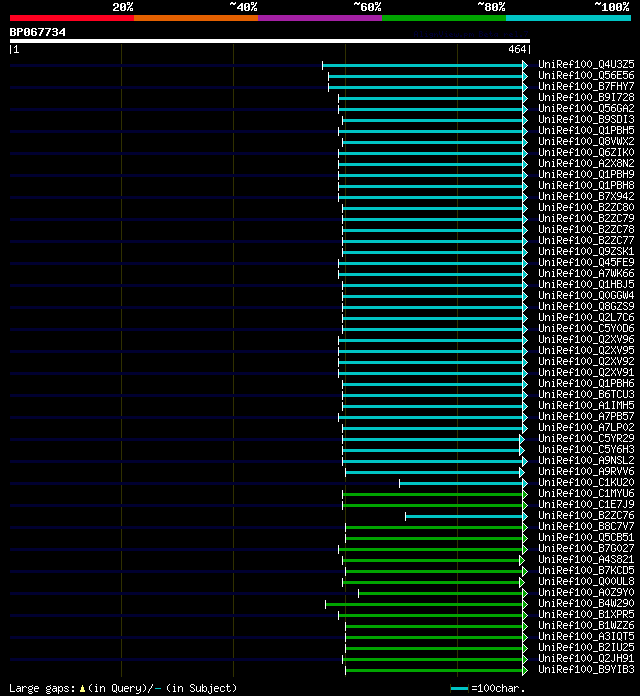
Task: Select the UniRef100_B2ZC78 label
Action: click(x=586, y=229)
